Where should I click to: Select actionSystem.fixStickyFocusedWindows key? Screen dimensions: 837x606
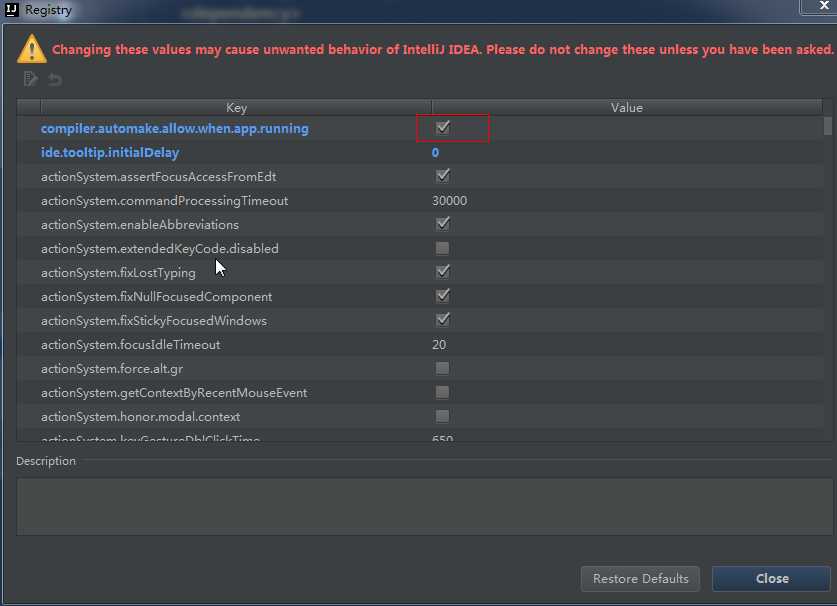click(x=154, y=321)
